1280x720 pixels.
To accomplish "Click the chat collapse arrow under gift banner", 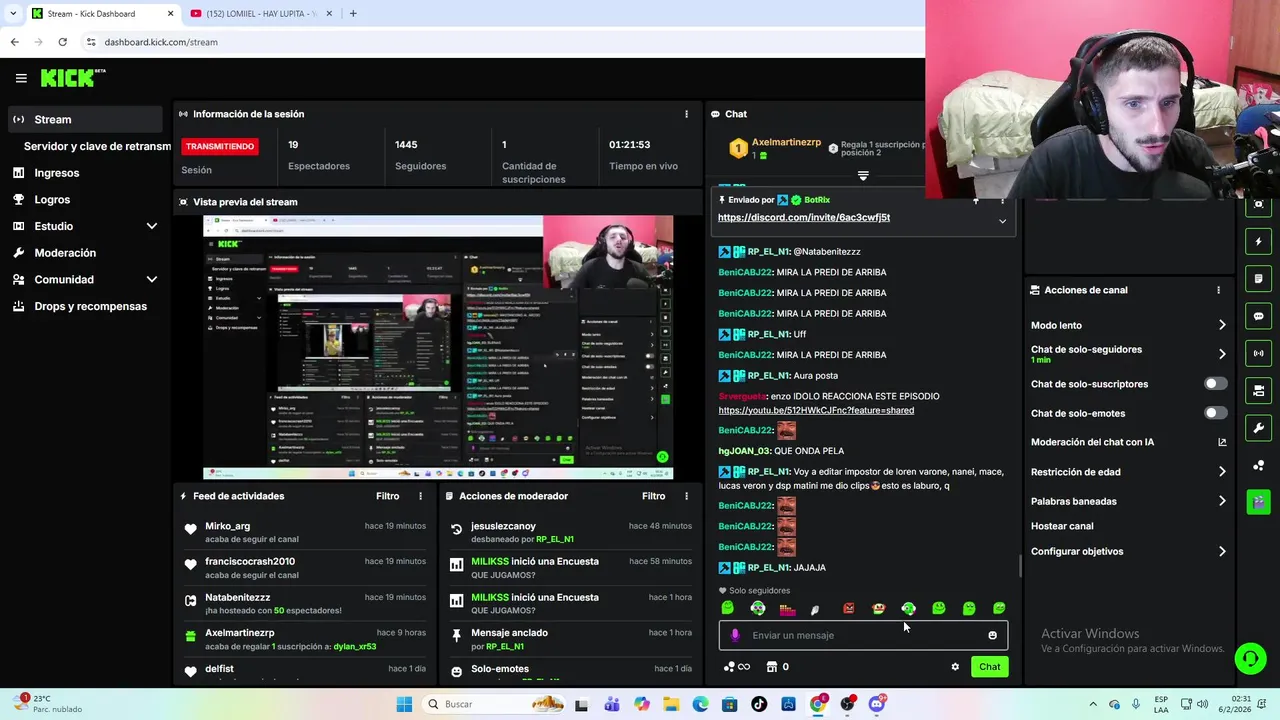I will 863,176.
